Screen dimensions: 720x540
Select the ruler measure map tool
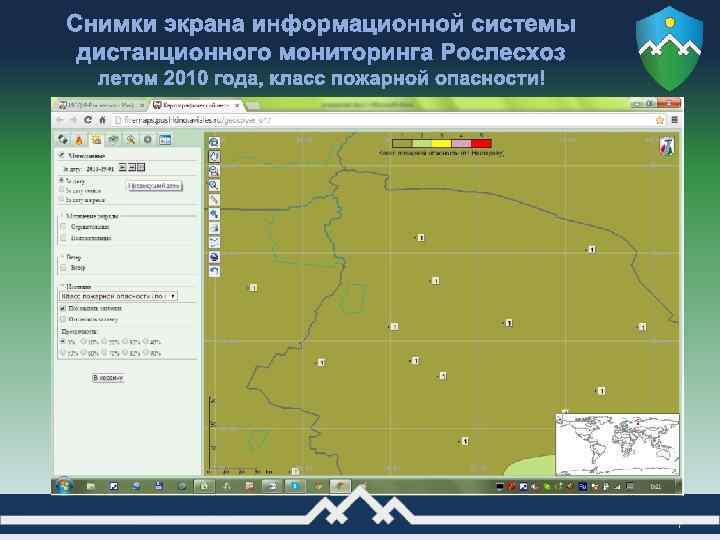click(214, 200)
